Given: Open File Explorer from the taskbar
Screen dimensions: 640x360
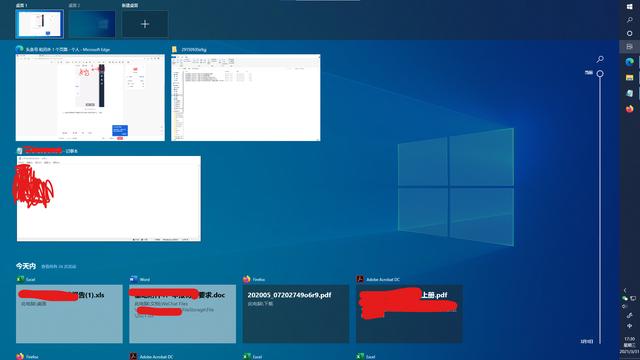Looking at the screenshot, I should tap(629, 78).
